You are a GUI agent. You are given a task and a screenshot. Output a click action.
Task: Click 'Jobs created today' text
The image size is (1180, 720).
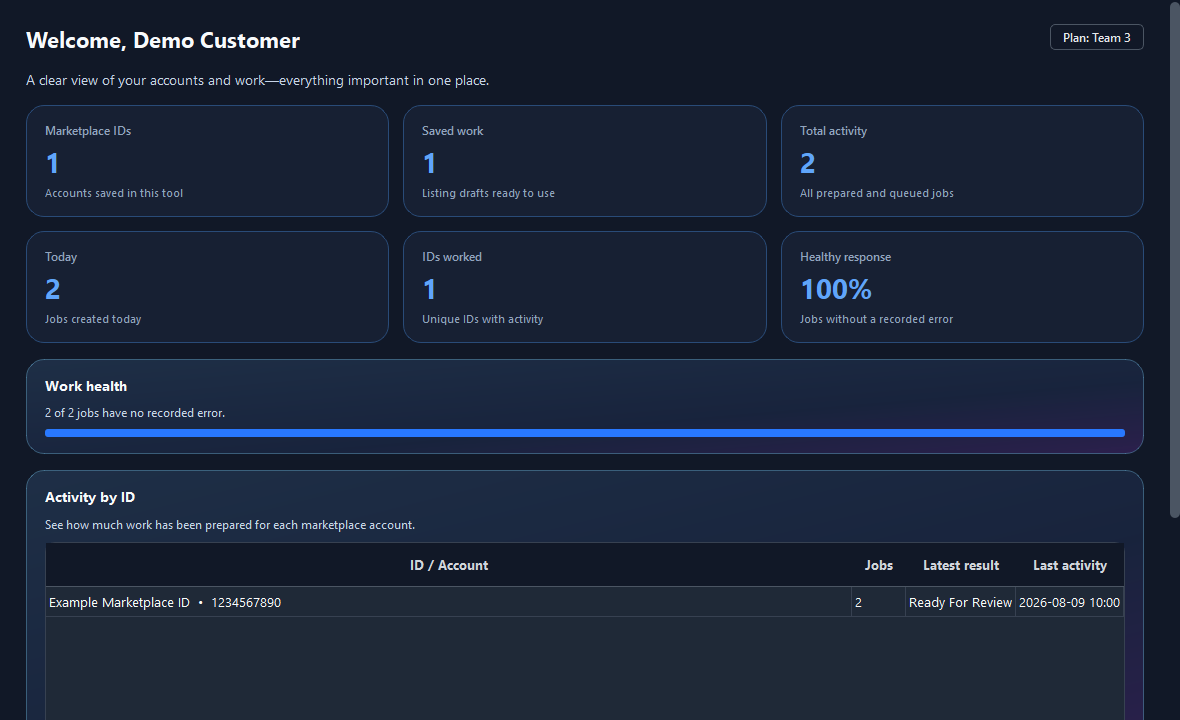pos(93,319)
